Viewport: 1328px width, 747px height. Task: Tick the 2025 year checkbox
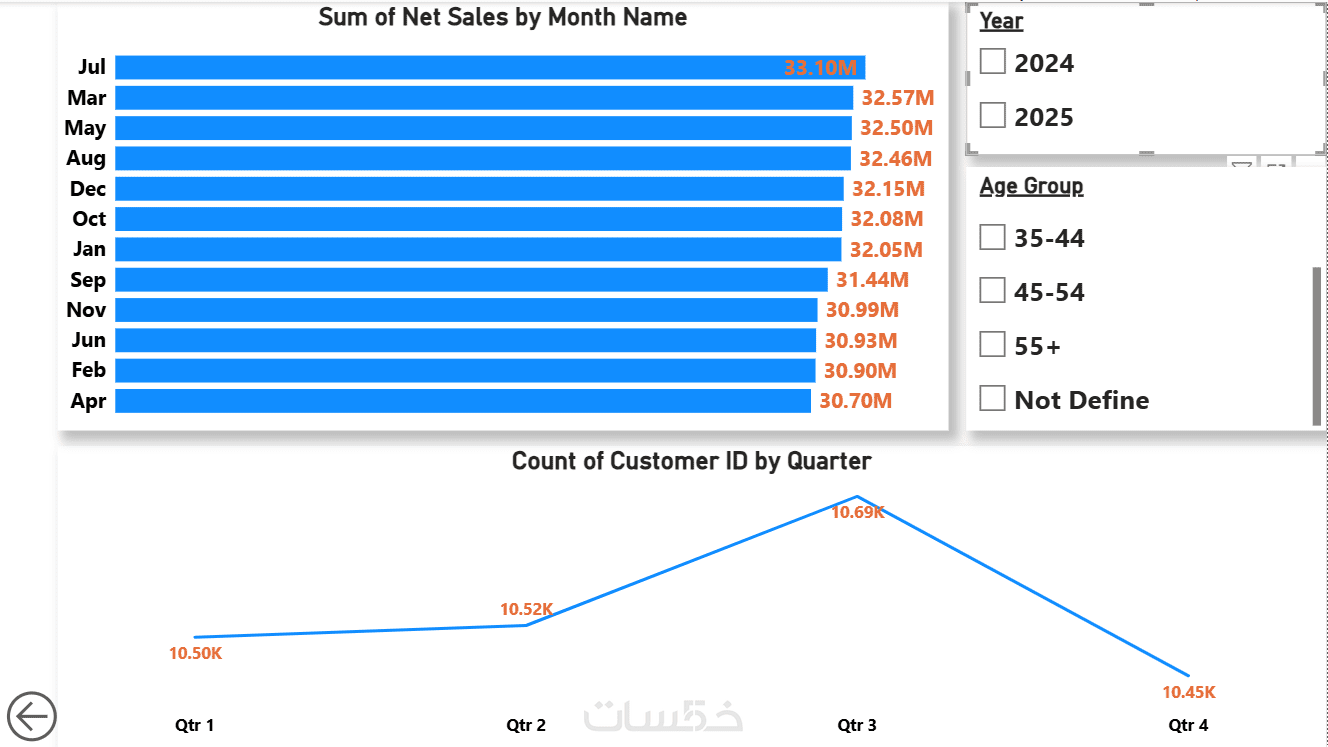point(993,116)
